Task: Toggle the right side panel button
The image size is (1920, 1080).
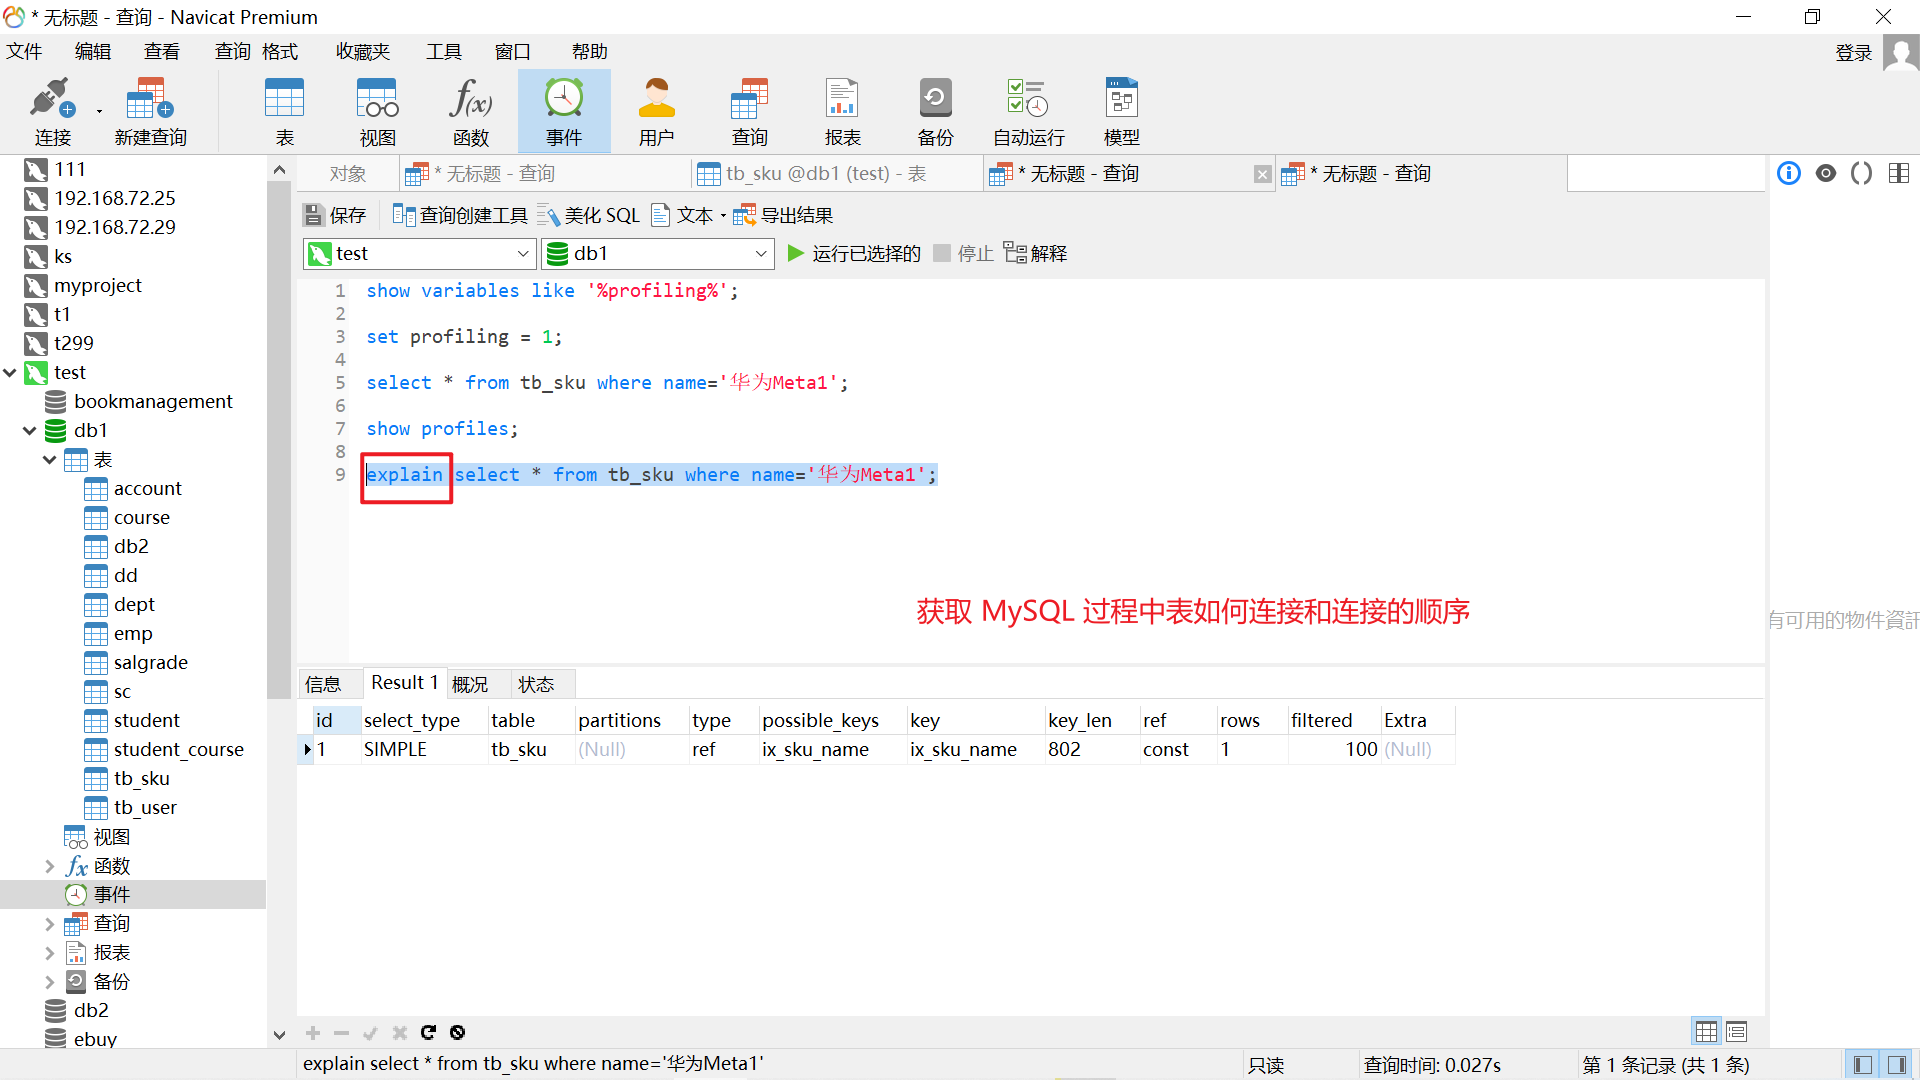Action: [1896, 1065]
